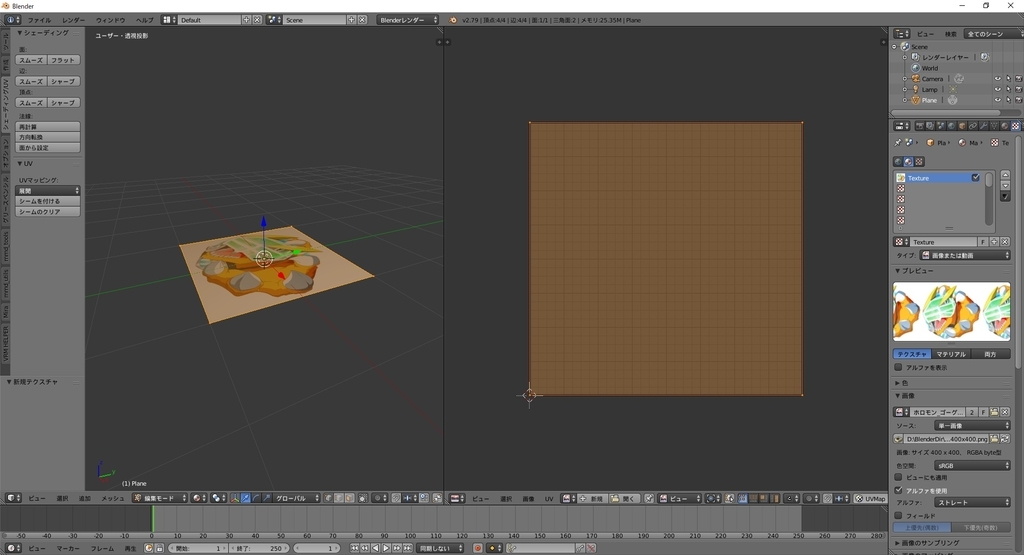Screen dimensions: 1024x555
Task: Select the scale manipulator icon
Action: point(266,498)
